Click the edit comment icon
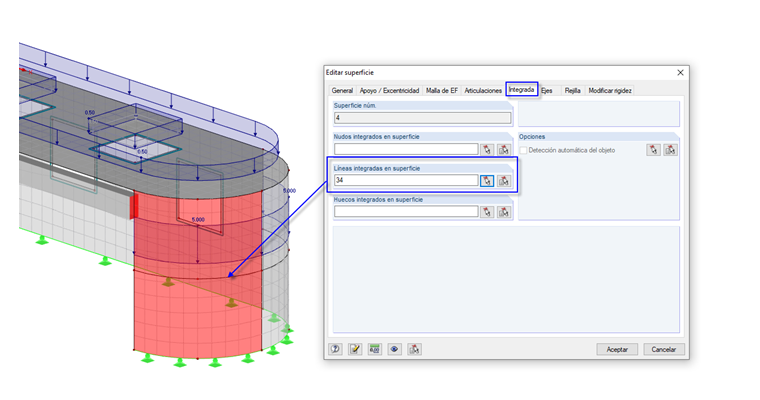The image size is (760, 400). tap(355, 349)
